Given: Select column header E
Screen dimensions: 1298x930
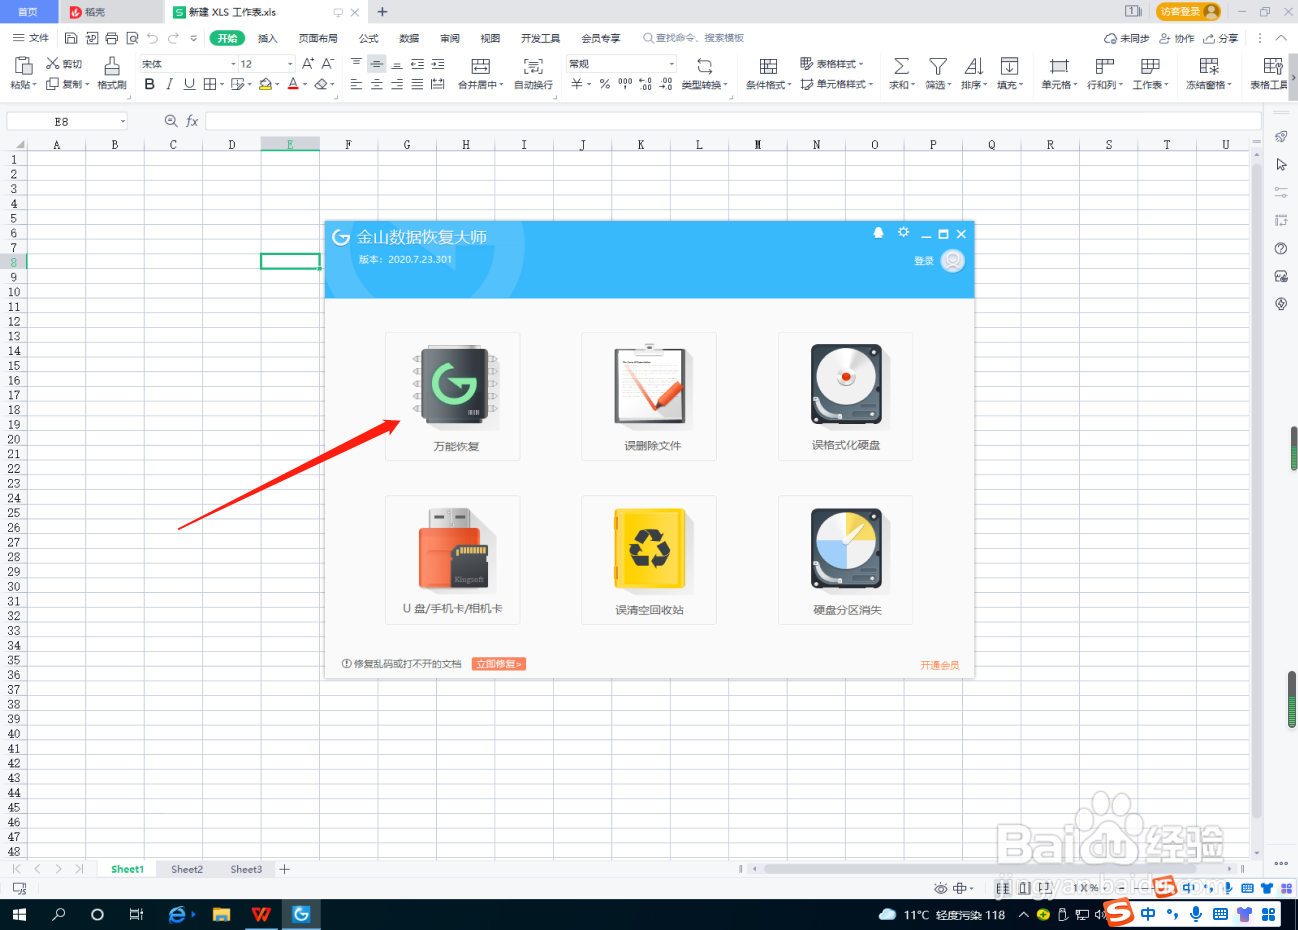Looking at the screenshot, I should point(290,145).
